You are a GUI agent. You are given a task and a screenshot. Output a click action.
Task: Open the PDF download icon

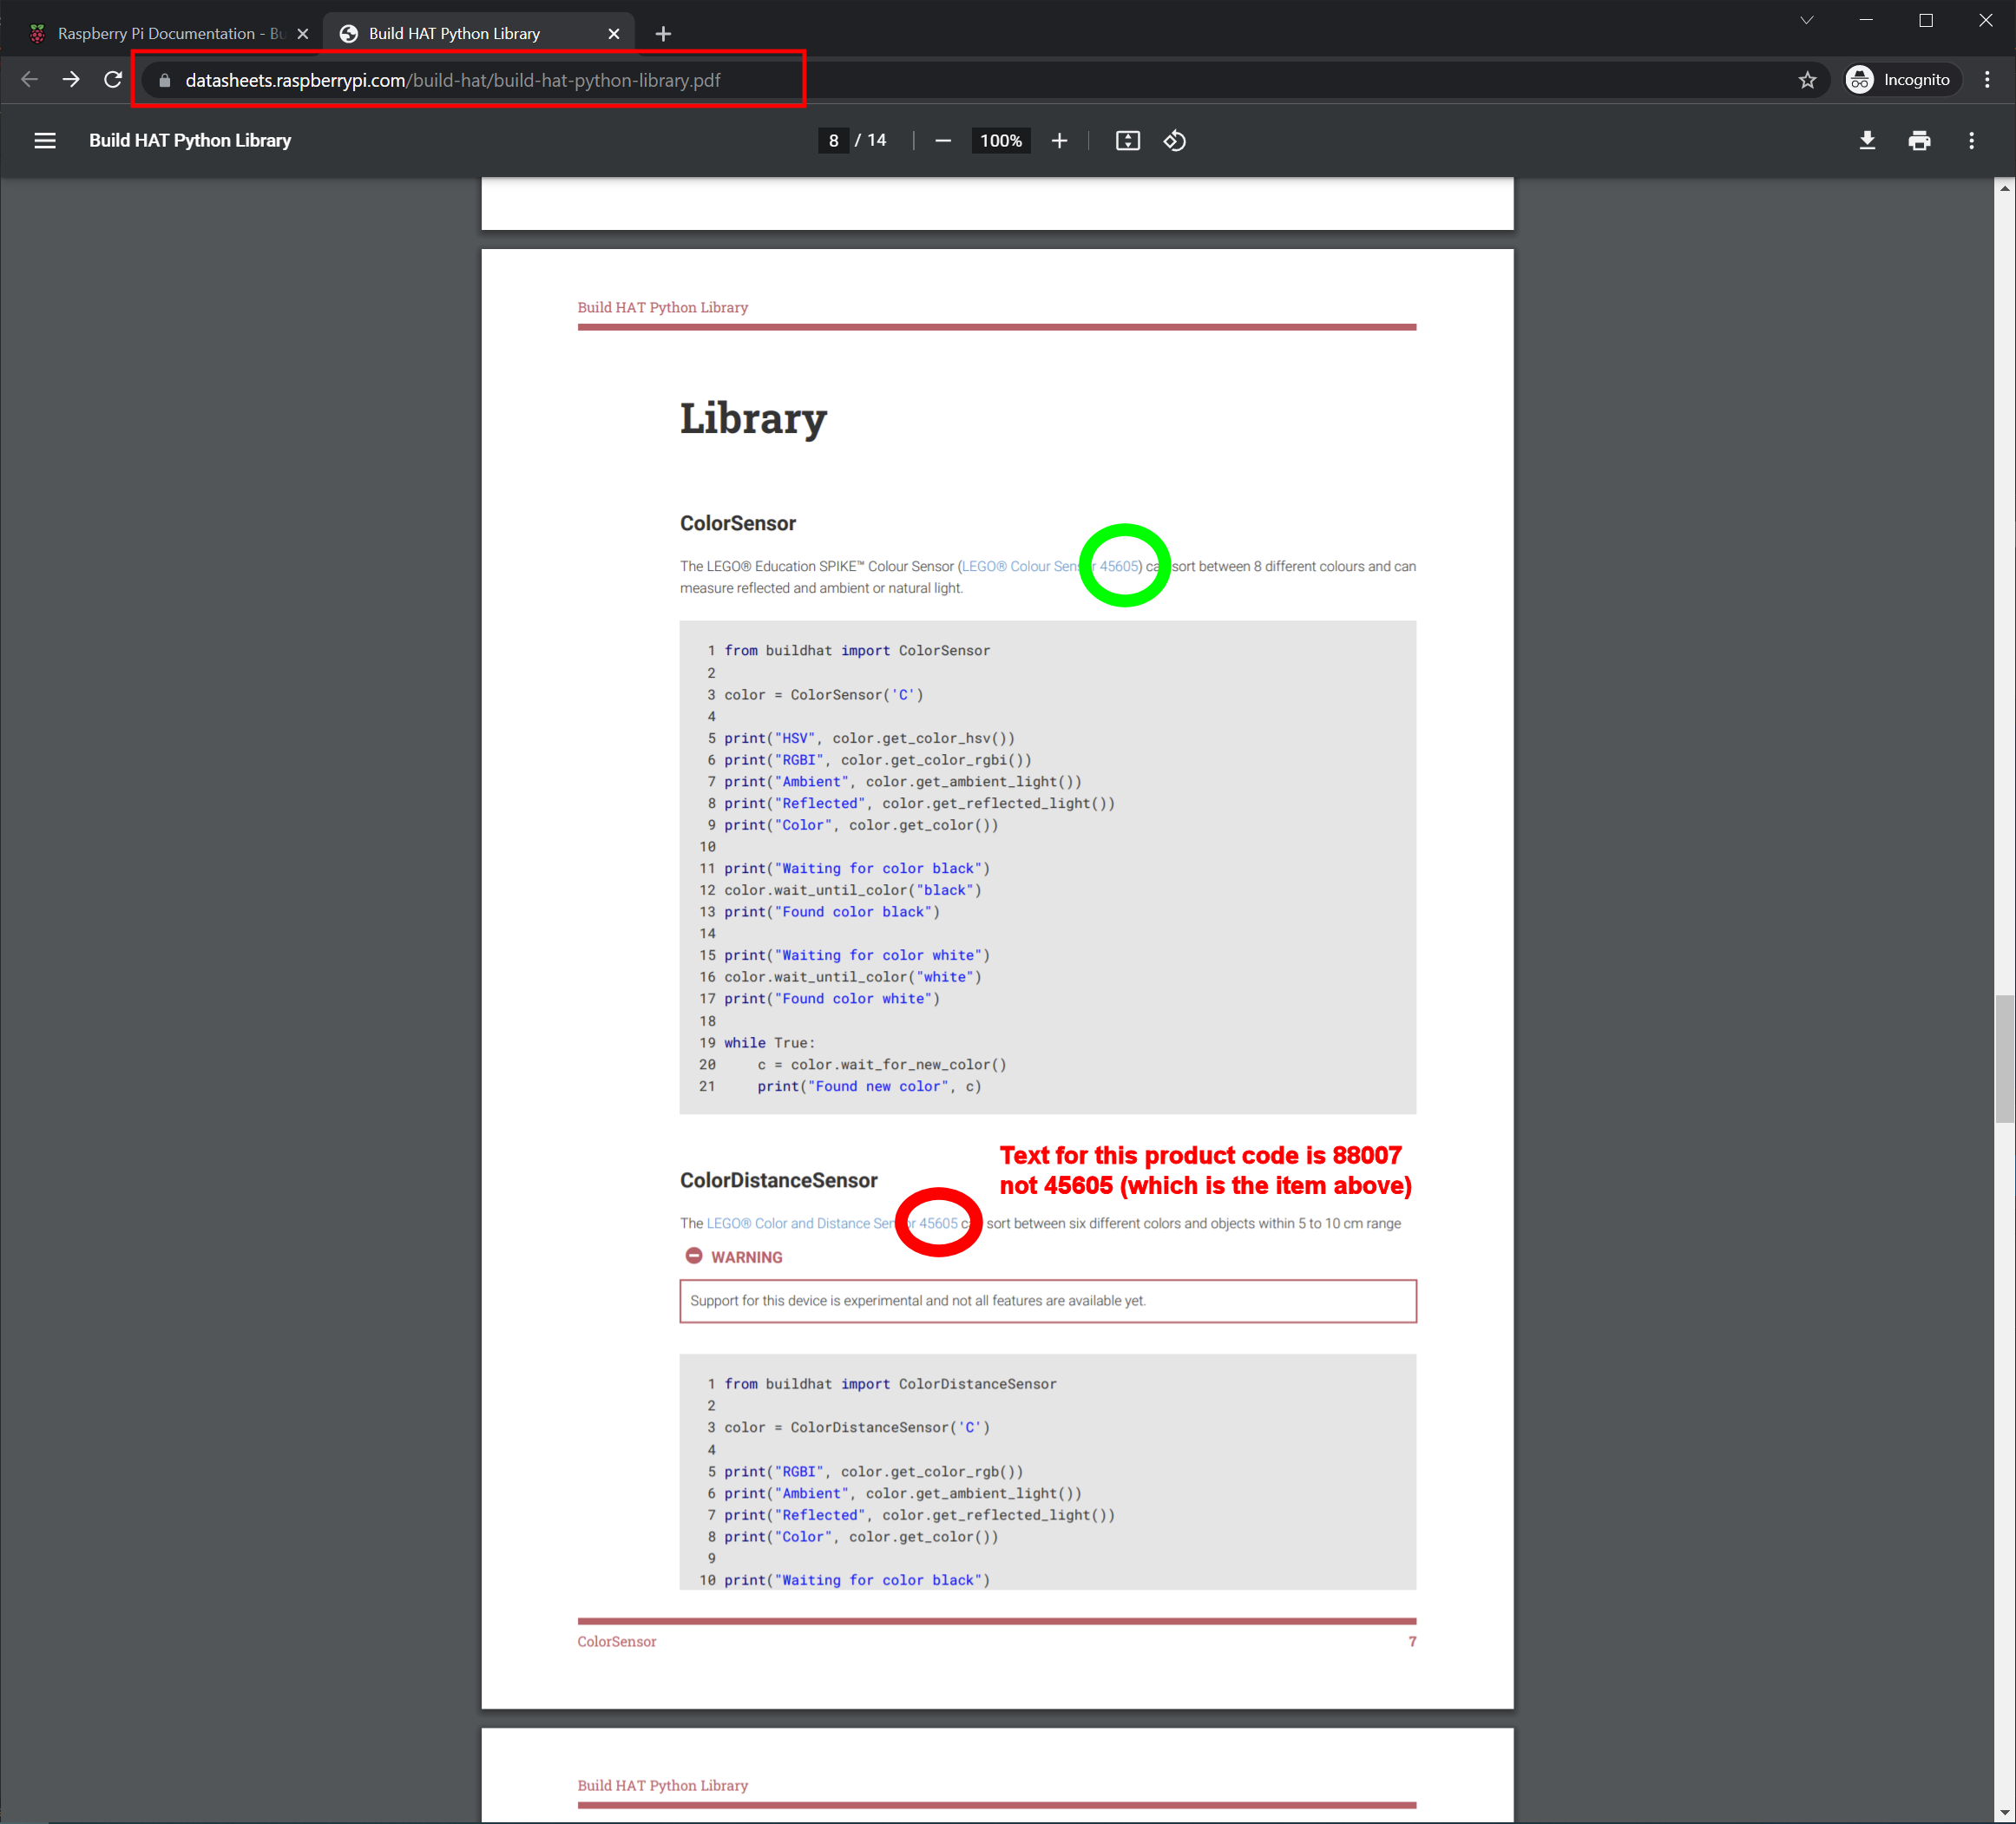pyautogui.click(x=1866, y=140)
